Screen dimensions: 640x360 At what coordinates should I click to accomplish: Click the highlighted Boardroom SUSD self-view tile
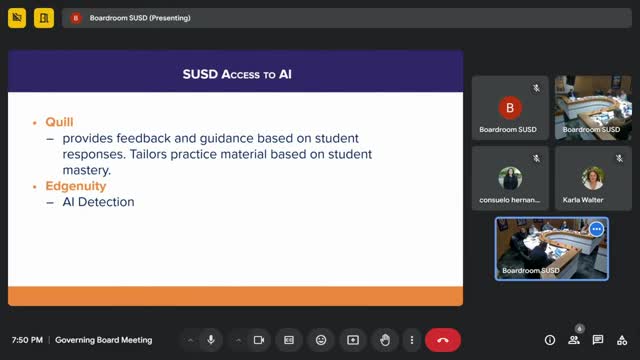[x=552, y=249]
